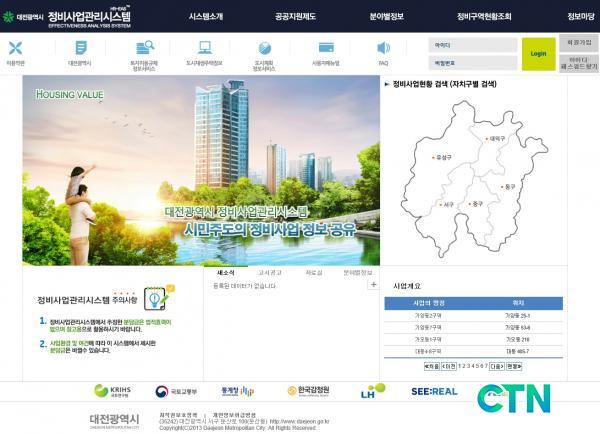
Task: Open 도시계획 정보서비스 globe icon
Action: point(264,48)
